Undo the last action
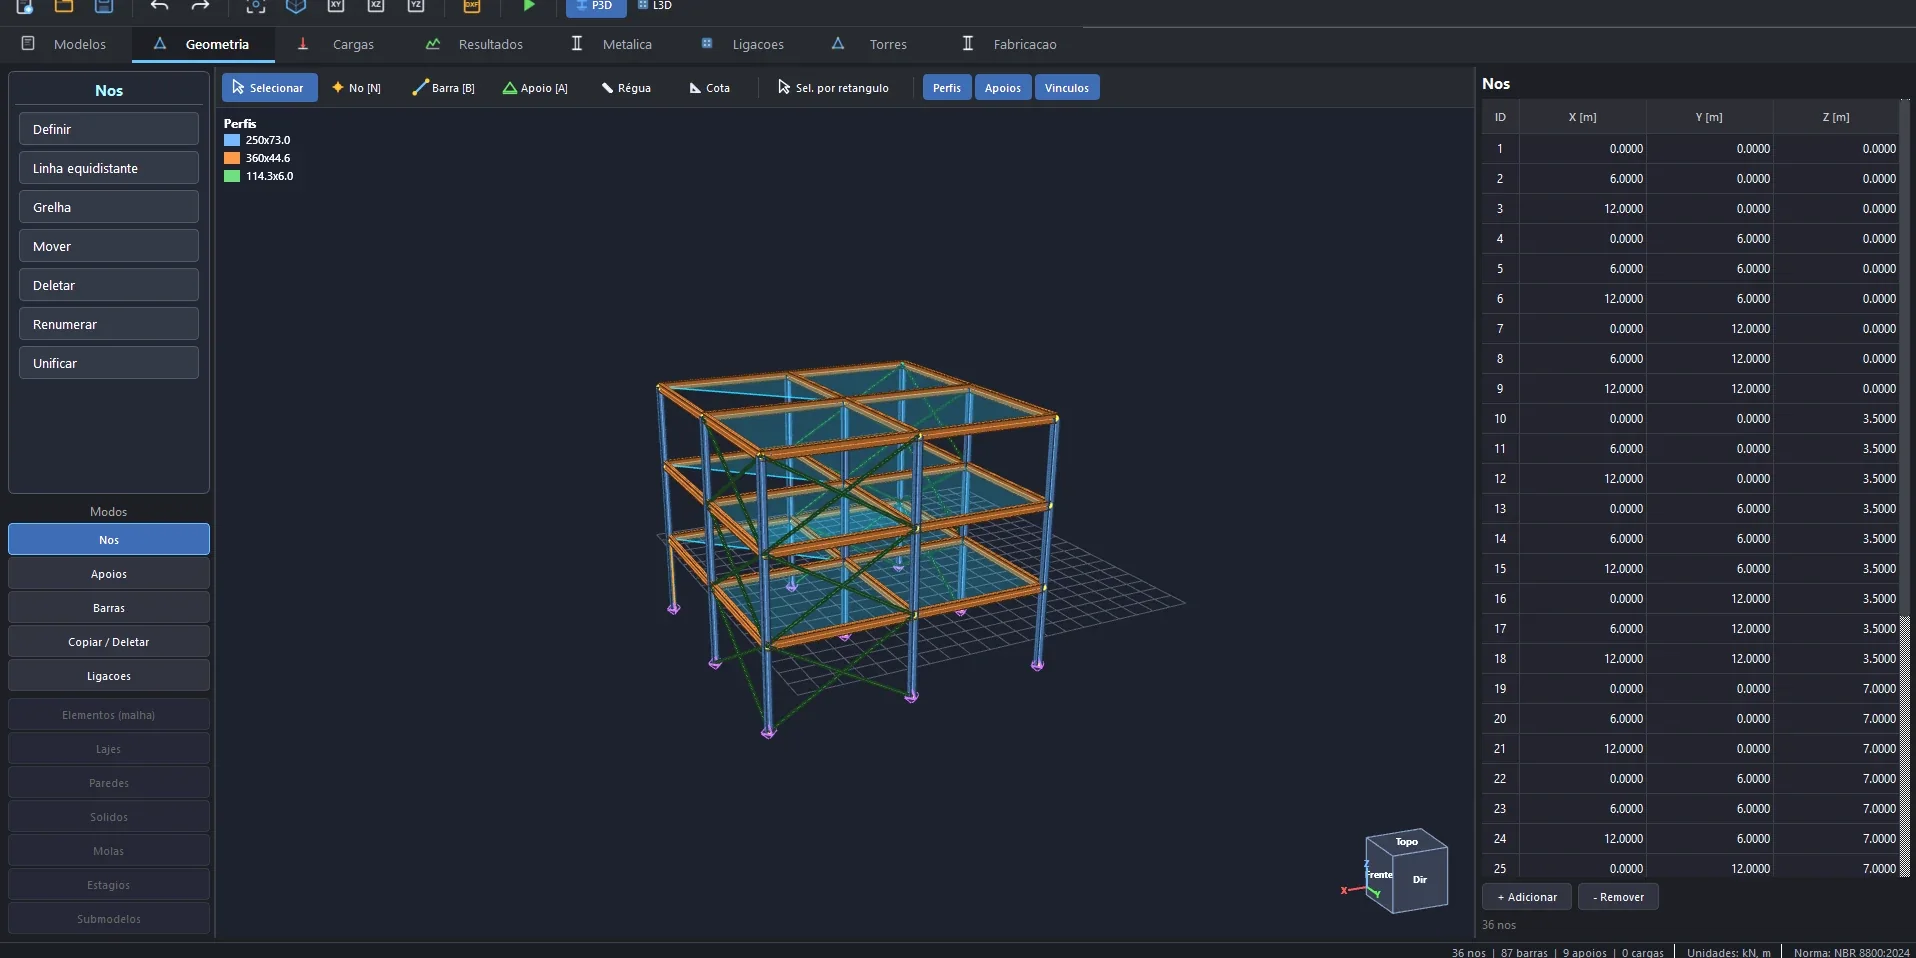The height and width of the screenshot is (958, 1916). 159,6
